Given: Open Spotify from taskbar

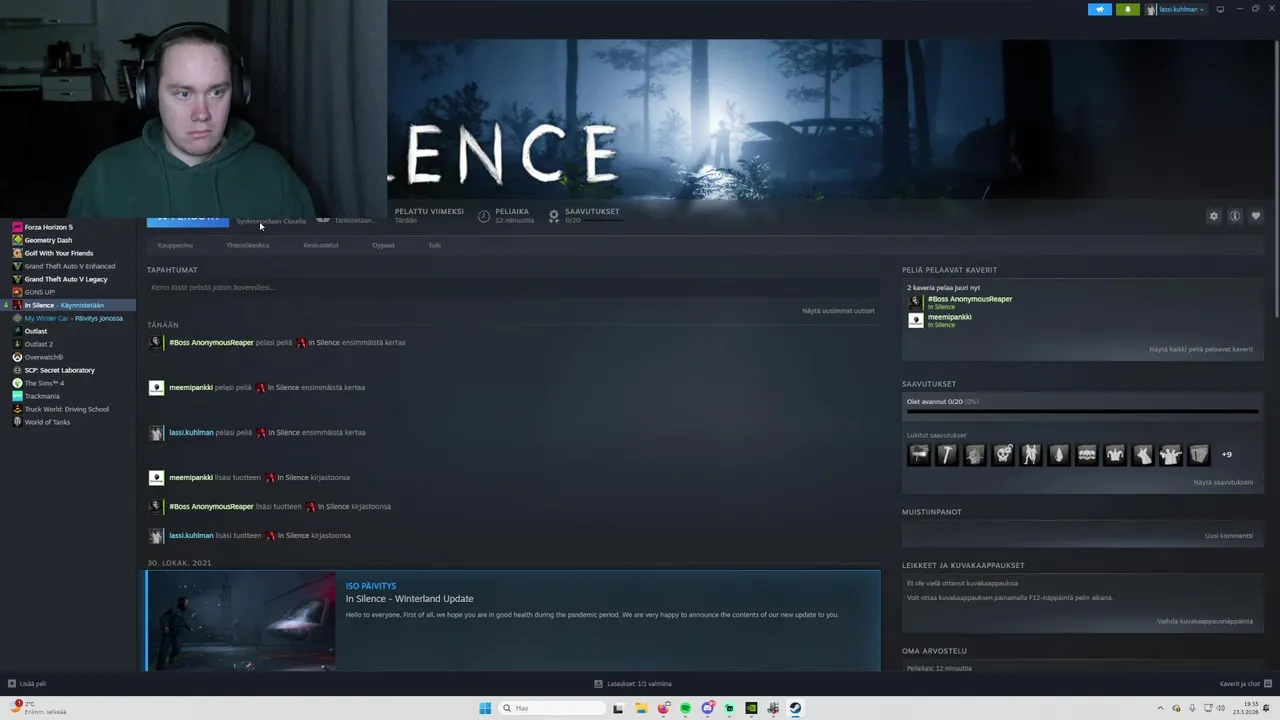Looking at the screenshot, I should click(685, 708).
